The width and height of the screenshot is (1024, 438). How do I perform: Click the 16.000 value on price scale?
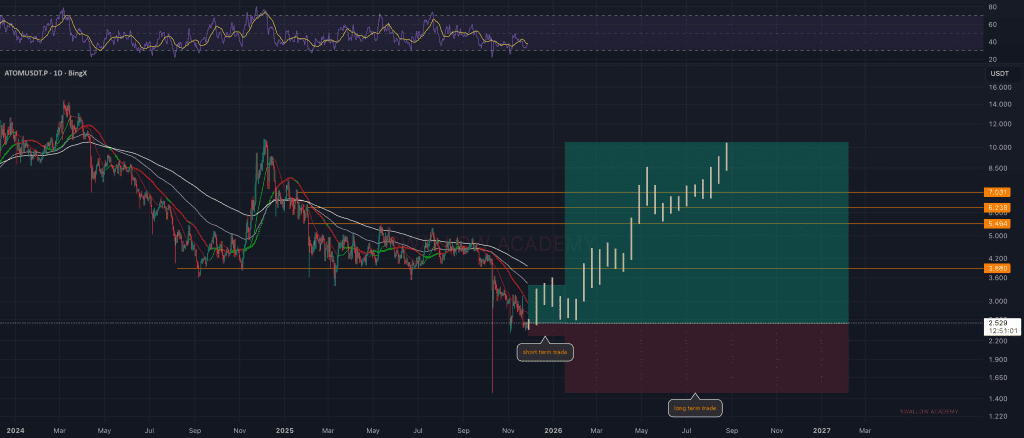pyautogui.click(x=997, y=87)
